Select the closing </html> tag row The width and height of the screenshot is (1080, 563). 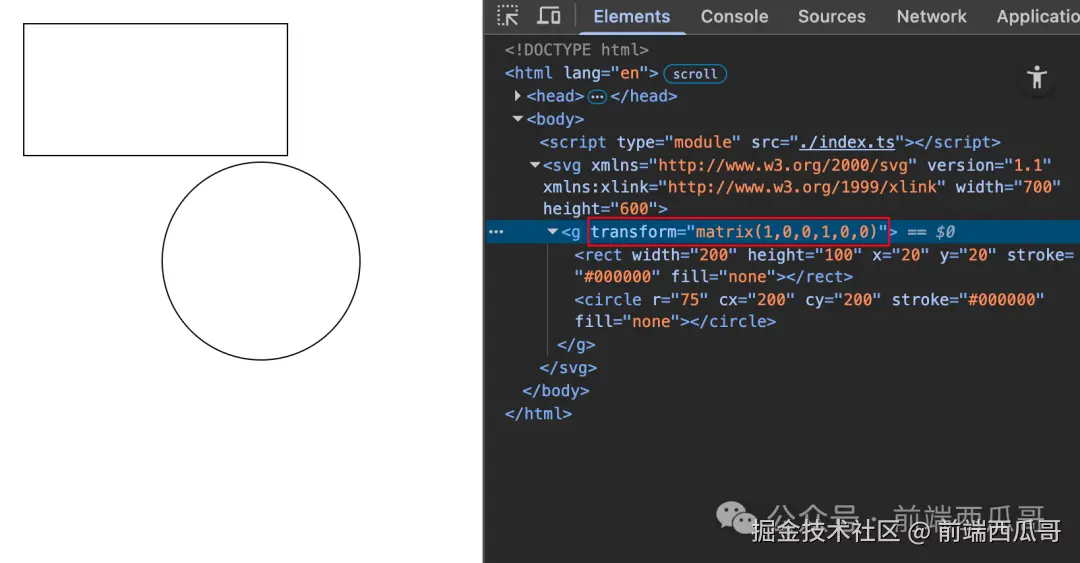[x=538, y=414]
